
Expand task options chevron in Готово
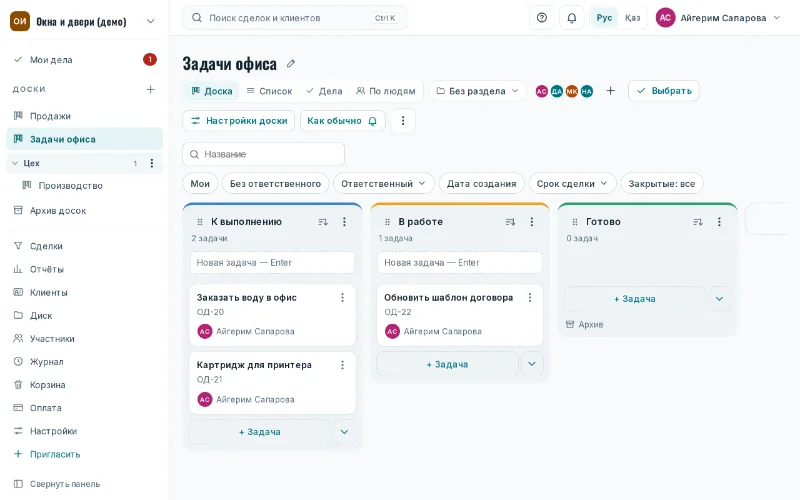719,299
